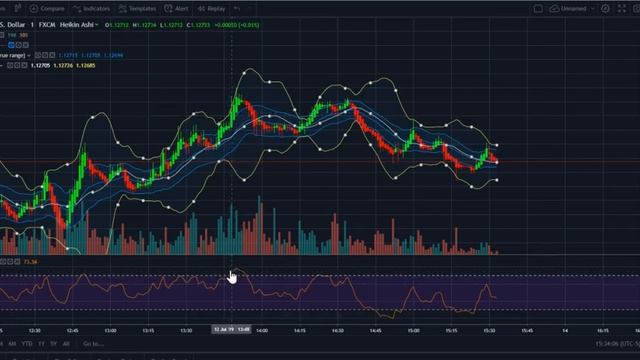Image resolution: width=640 pixels, height=360 pixels.
Task: Click the 13:00 time axis label
Action: pyautogui.click(x=110, y=330)
